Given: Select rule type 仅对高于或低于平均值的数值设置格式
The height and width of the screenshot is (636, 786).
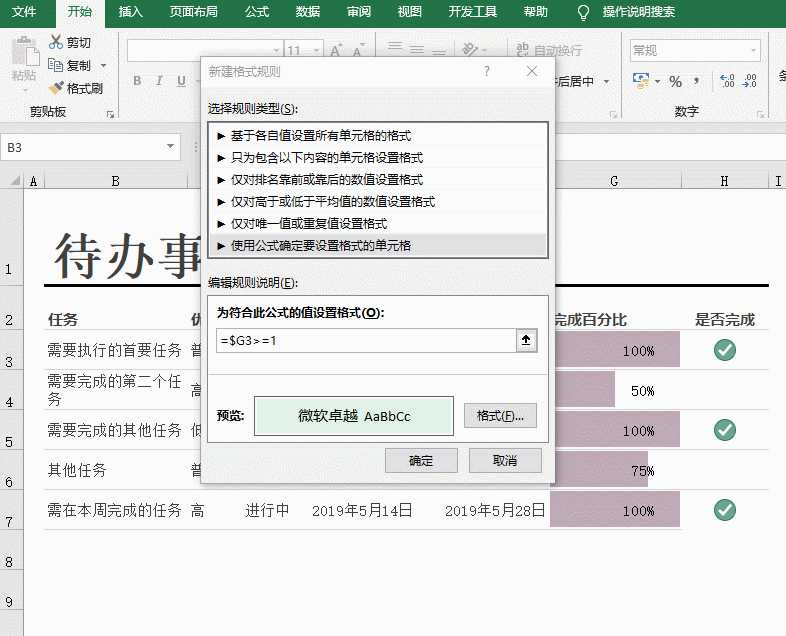Looking at the screenshot, I should click(x=378, y=201).
